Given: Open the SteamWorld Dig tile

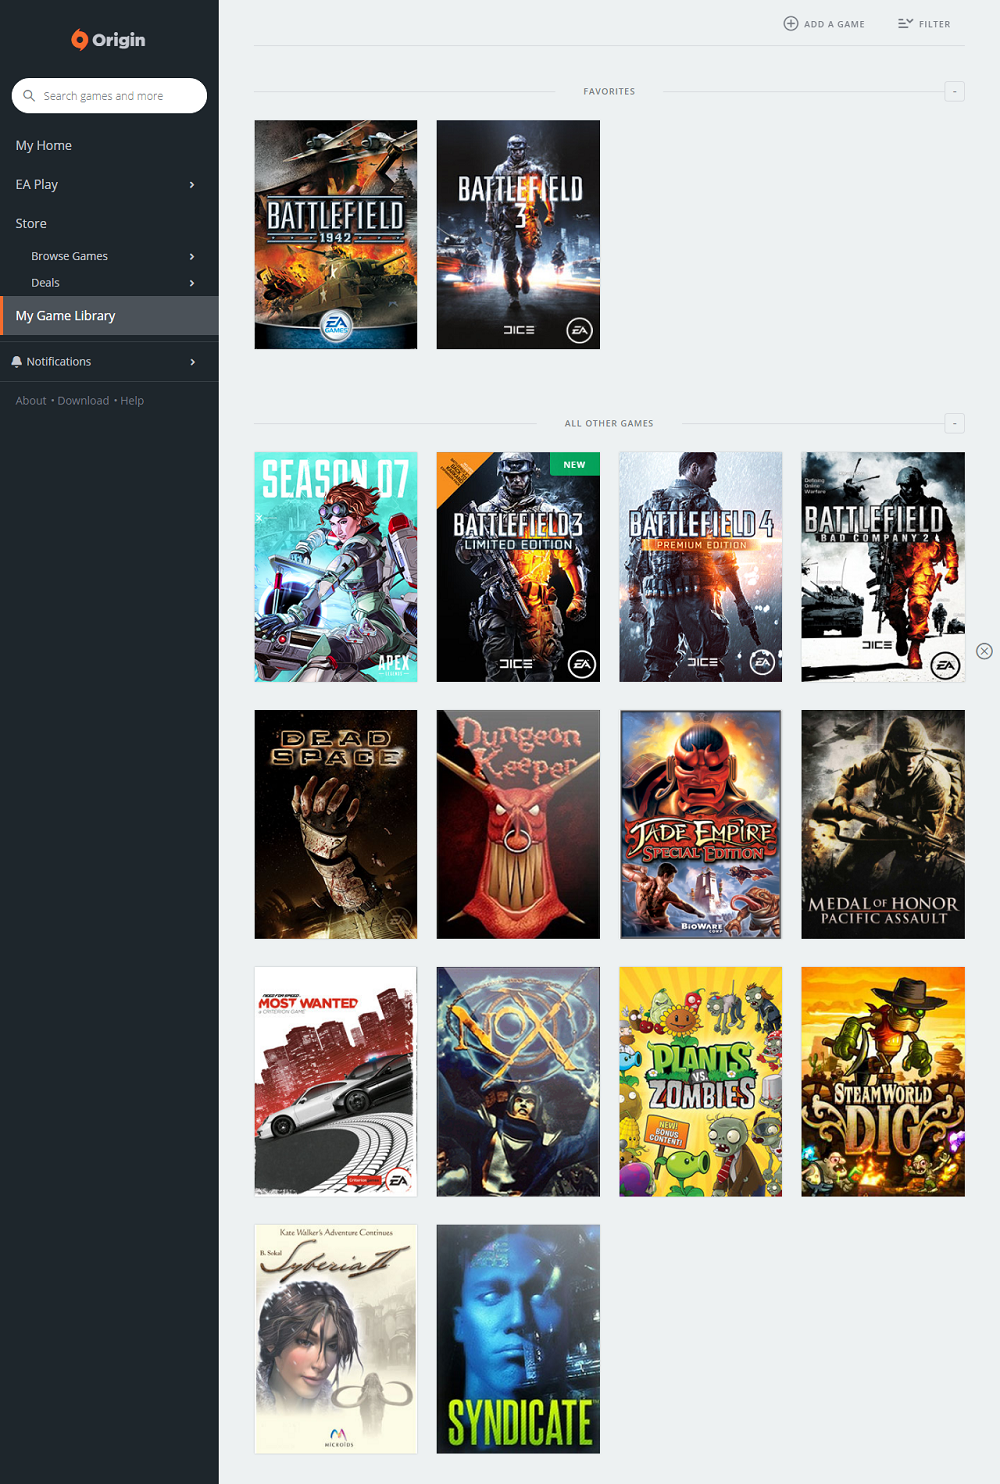Looking at the screenshot, I should click(883, 1082).
